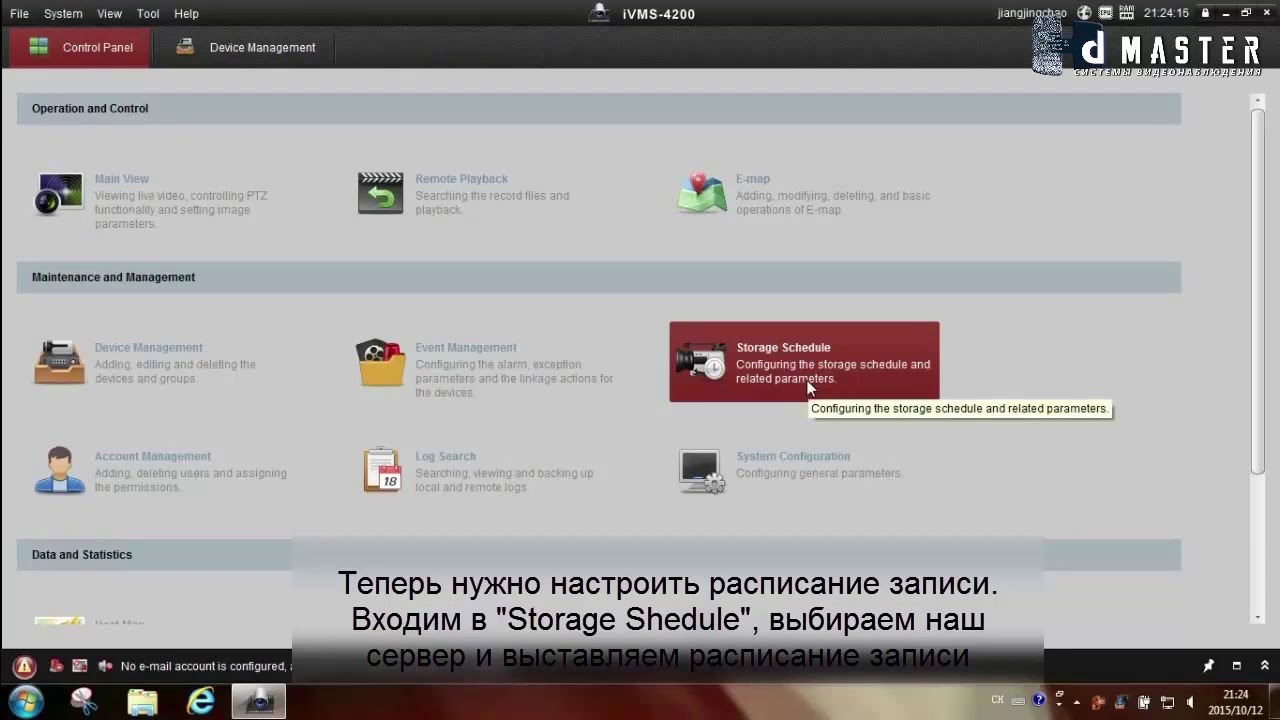
Task: Open the Event Management folder icon
Action: (381, 362)
